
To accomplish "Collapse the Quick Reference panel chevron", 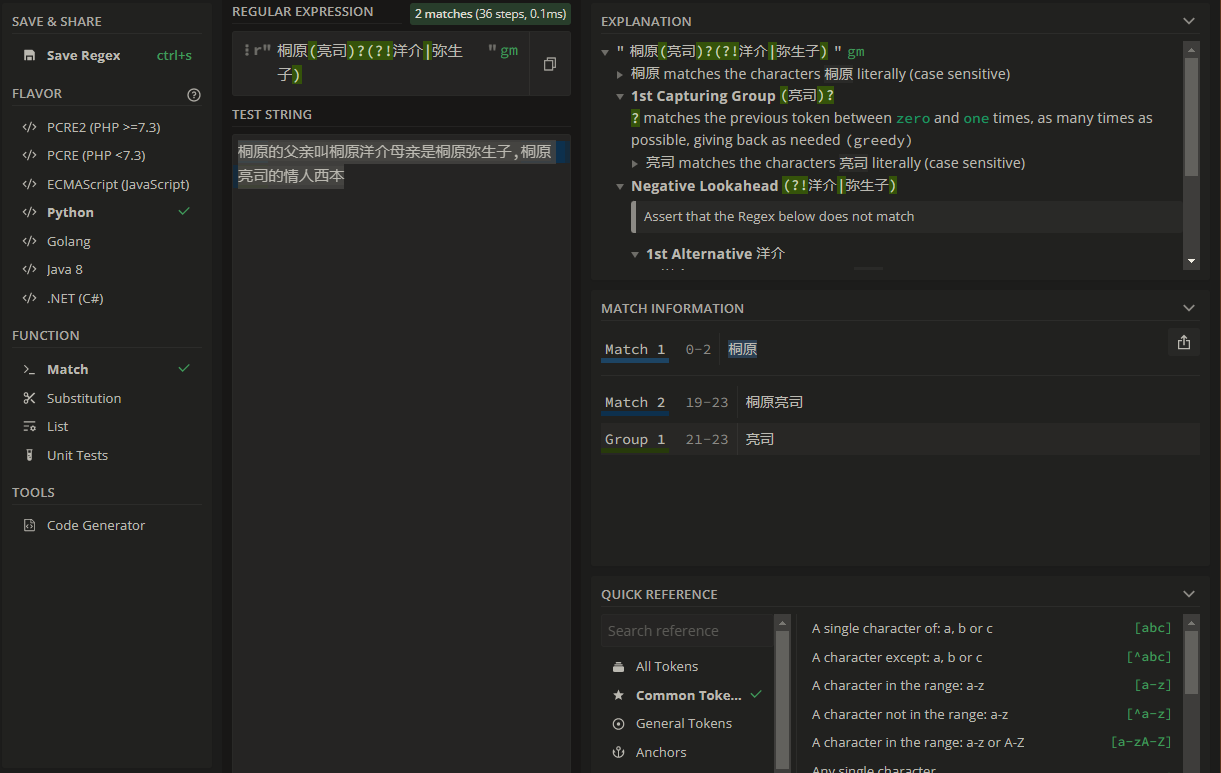I will (x=1188, y=594).
